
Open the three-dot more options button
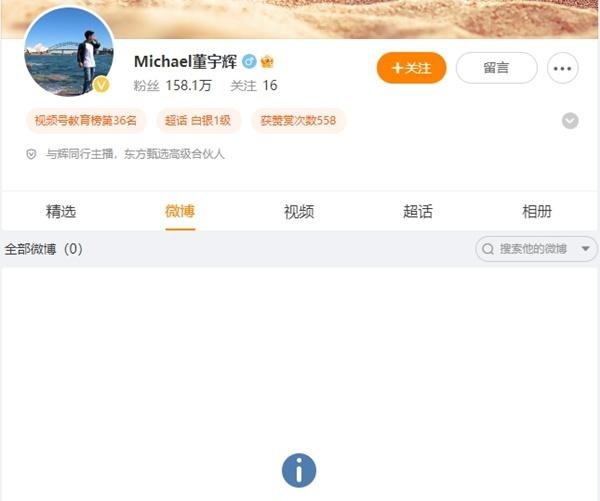(x=562, y=68)
